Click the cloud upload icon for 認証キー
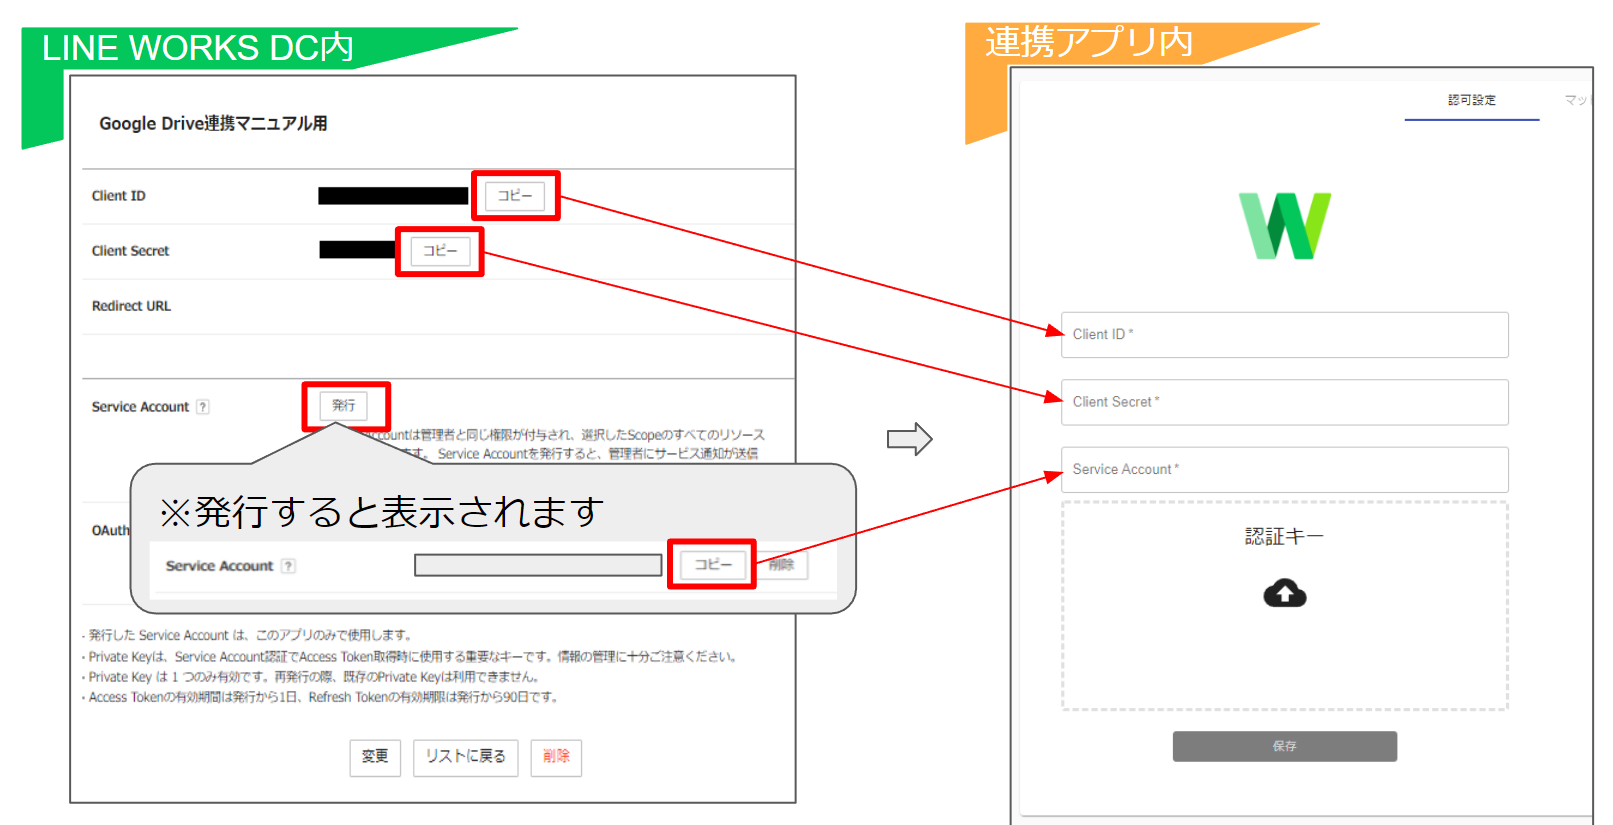This screenshot has height=825, width=1613. pos(1285,593)
